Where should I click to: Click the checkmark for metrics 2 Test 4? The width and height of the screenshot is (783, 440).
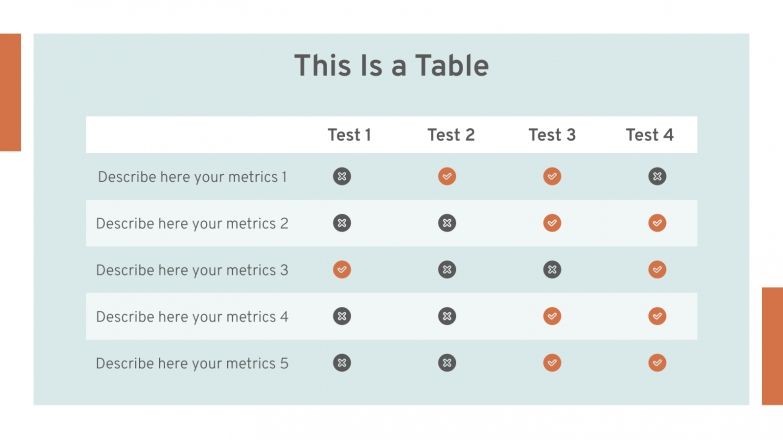(x=657, y=223)
